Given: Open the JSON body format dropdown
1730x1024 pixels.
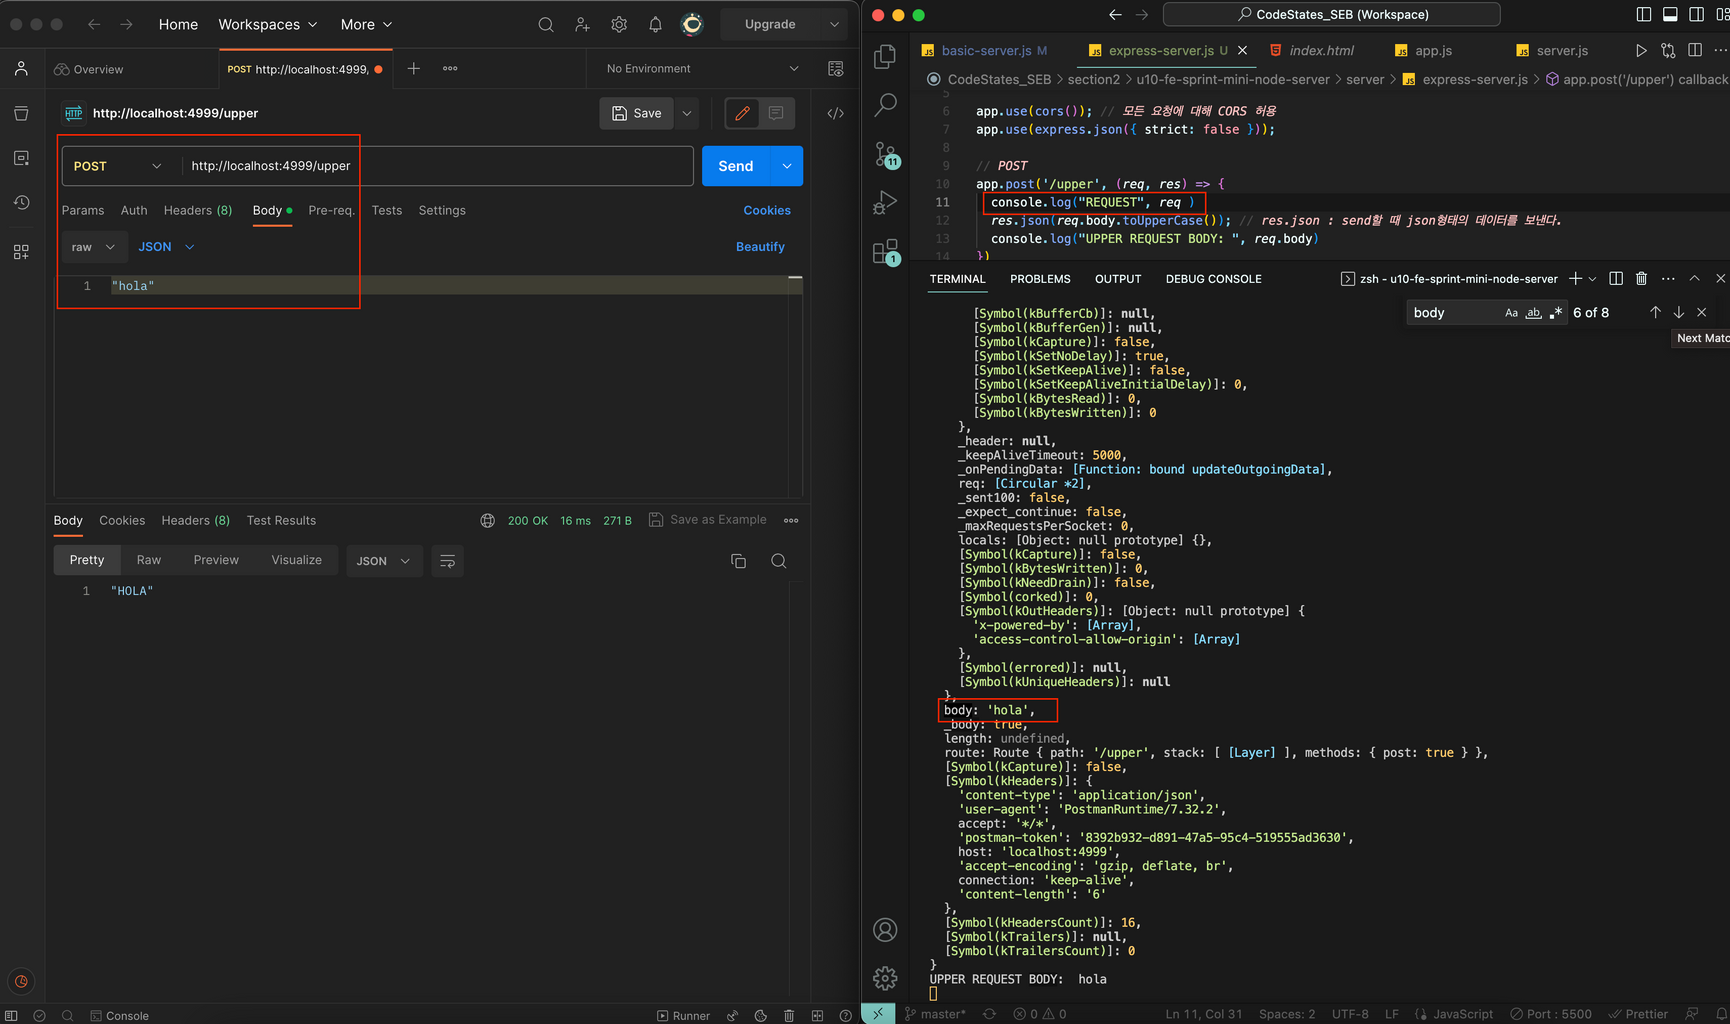Looking at the screenshot, I should pos(166,247).
